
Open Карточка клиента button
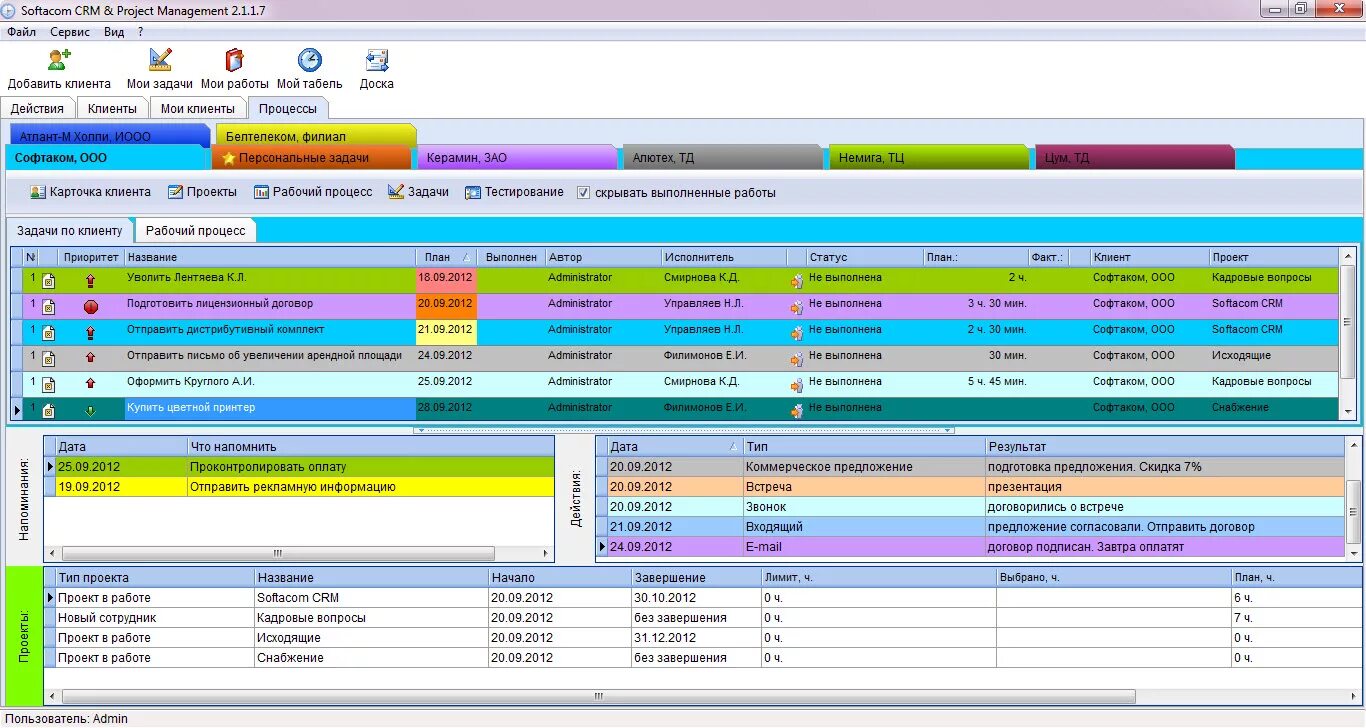click(x=90, y=192)
